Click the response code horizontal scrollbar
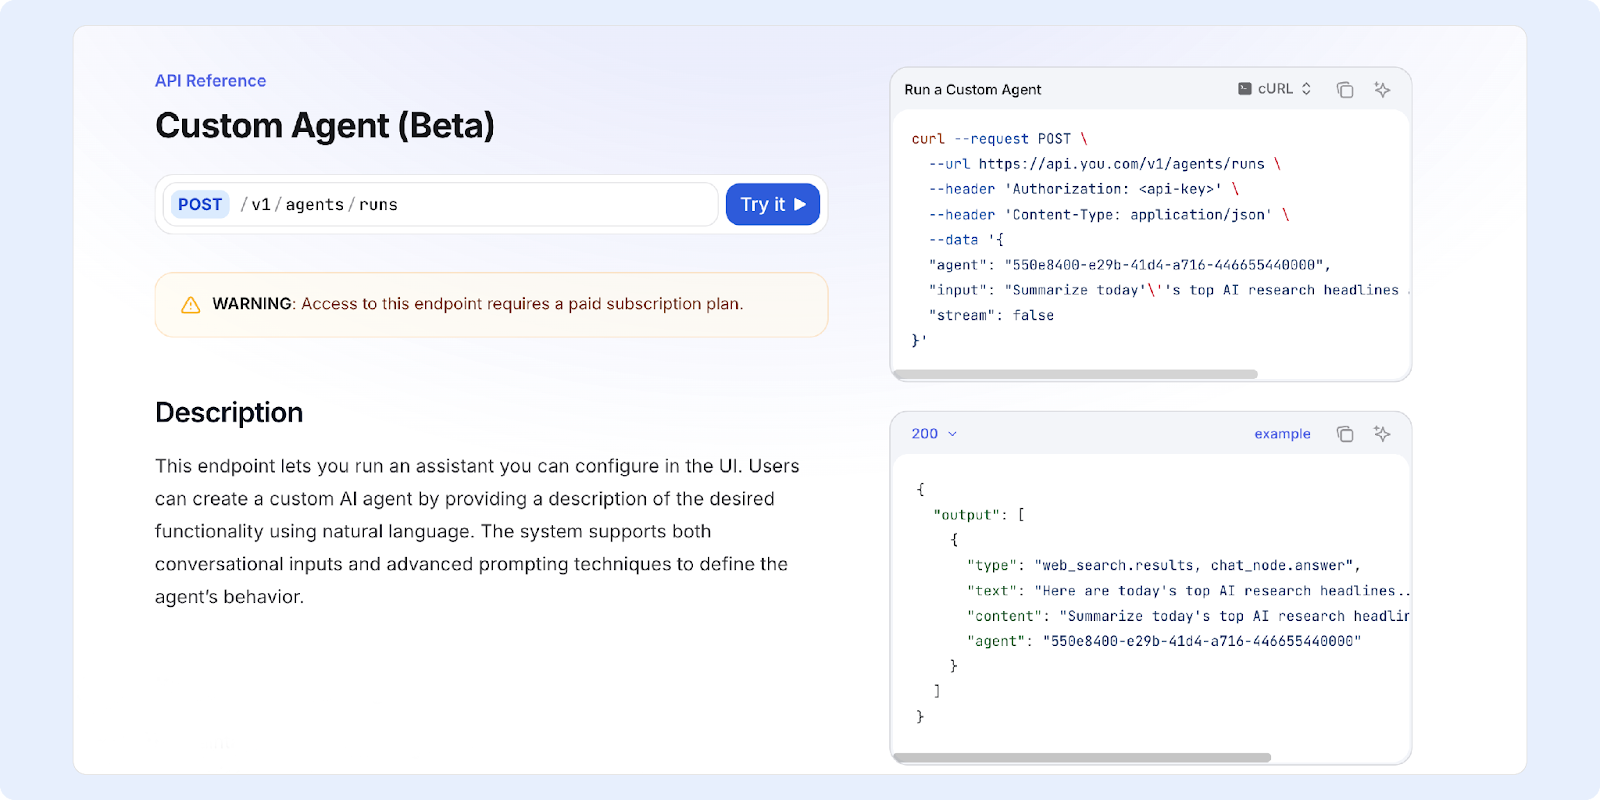 pyautogui.click(x=1082, y=758)
